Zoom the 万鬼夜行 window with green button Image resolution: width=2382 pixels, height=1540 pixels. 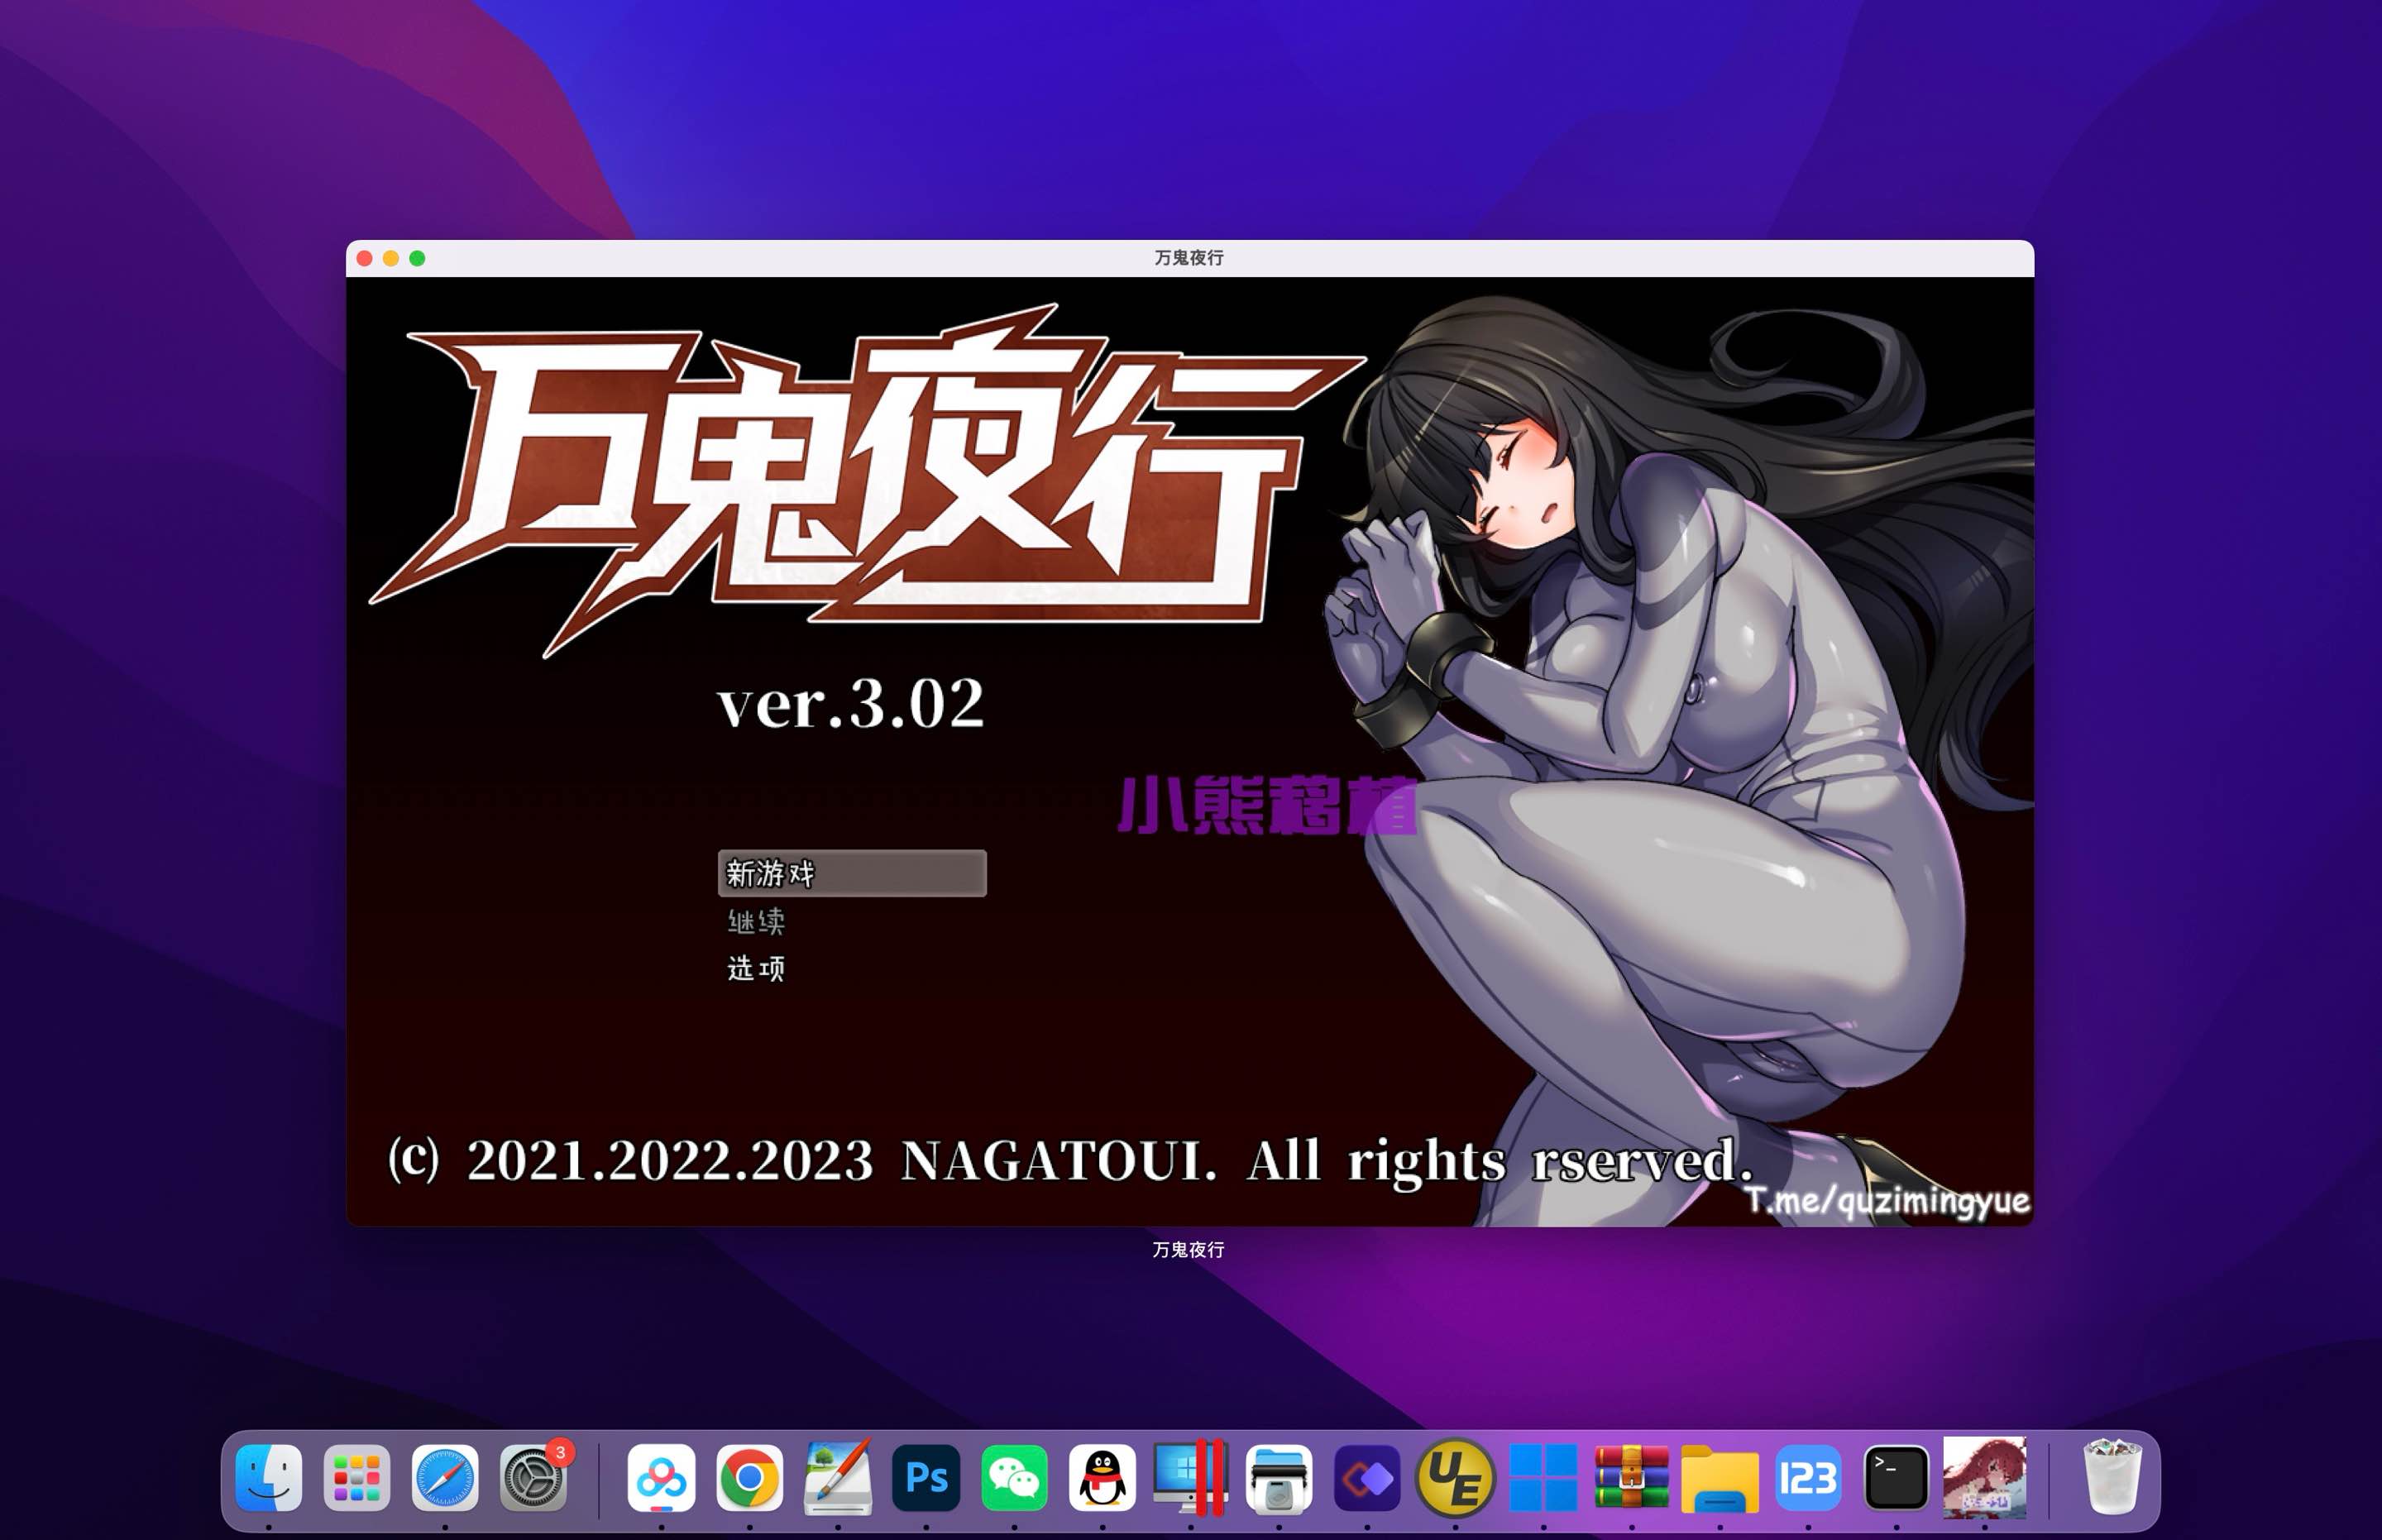tap(417, 258)
